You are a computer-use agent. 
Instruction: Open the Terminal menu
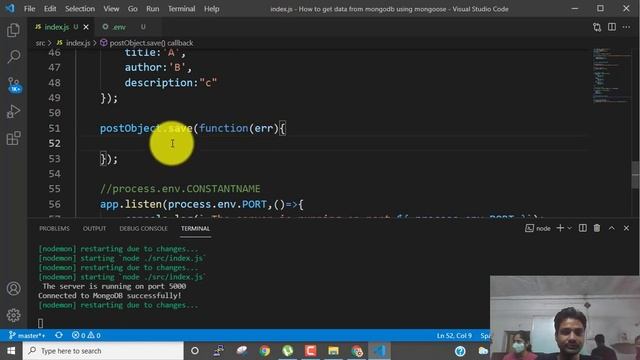(x=182, y=9)
